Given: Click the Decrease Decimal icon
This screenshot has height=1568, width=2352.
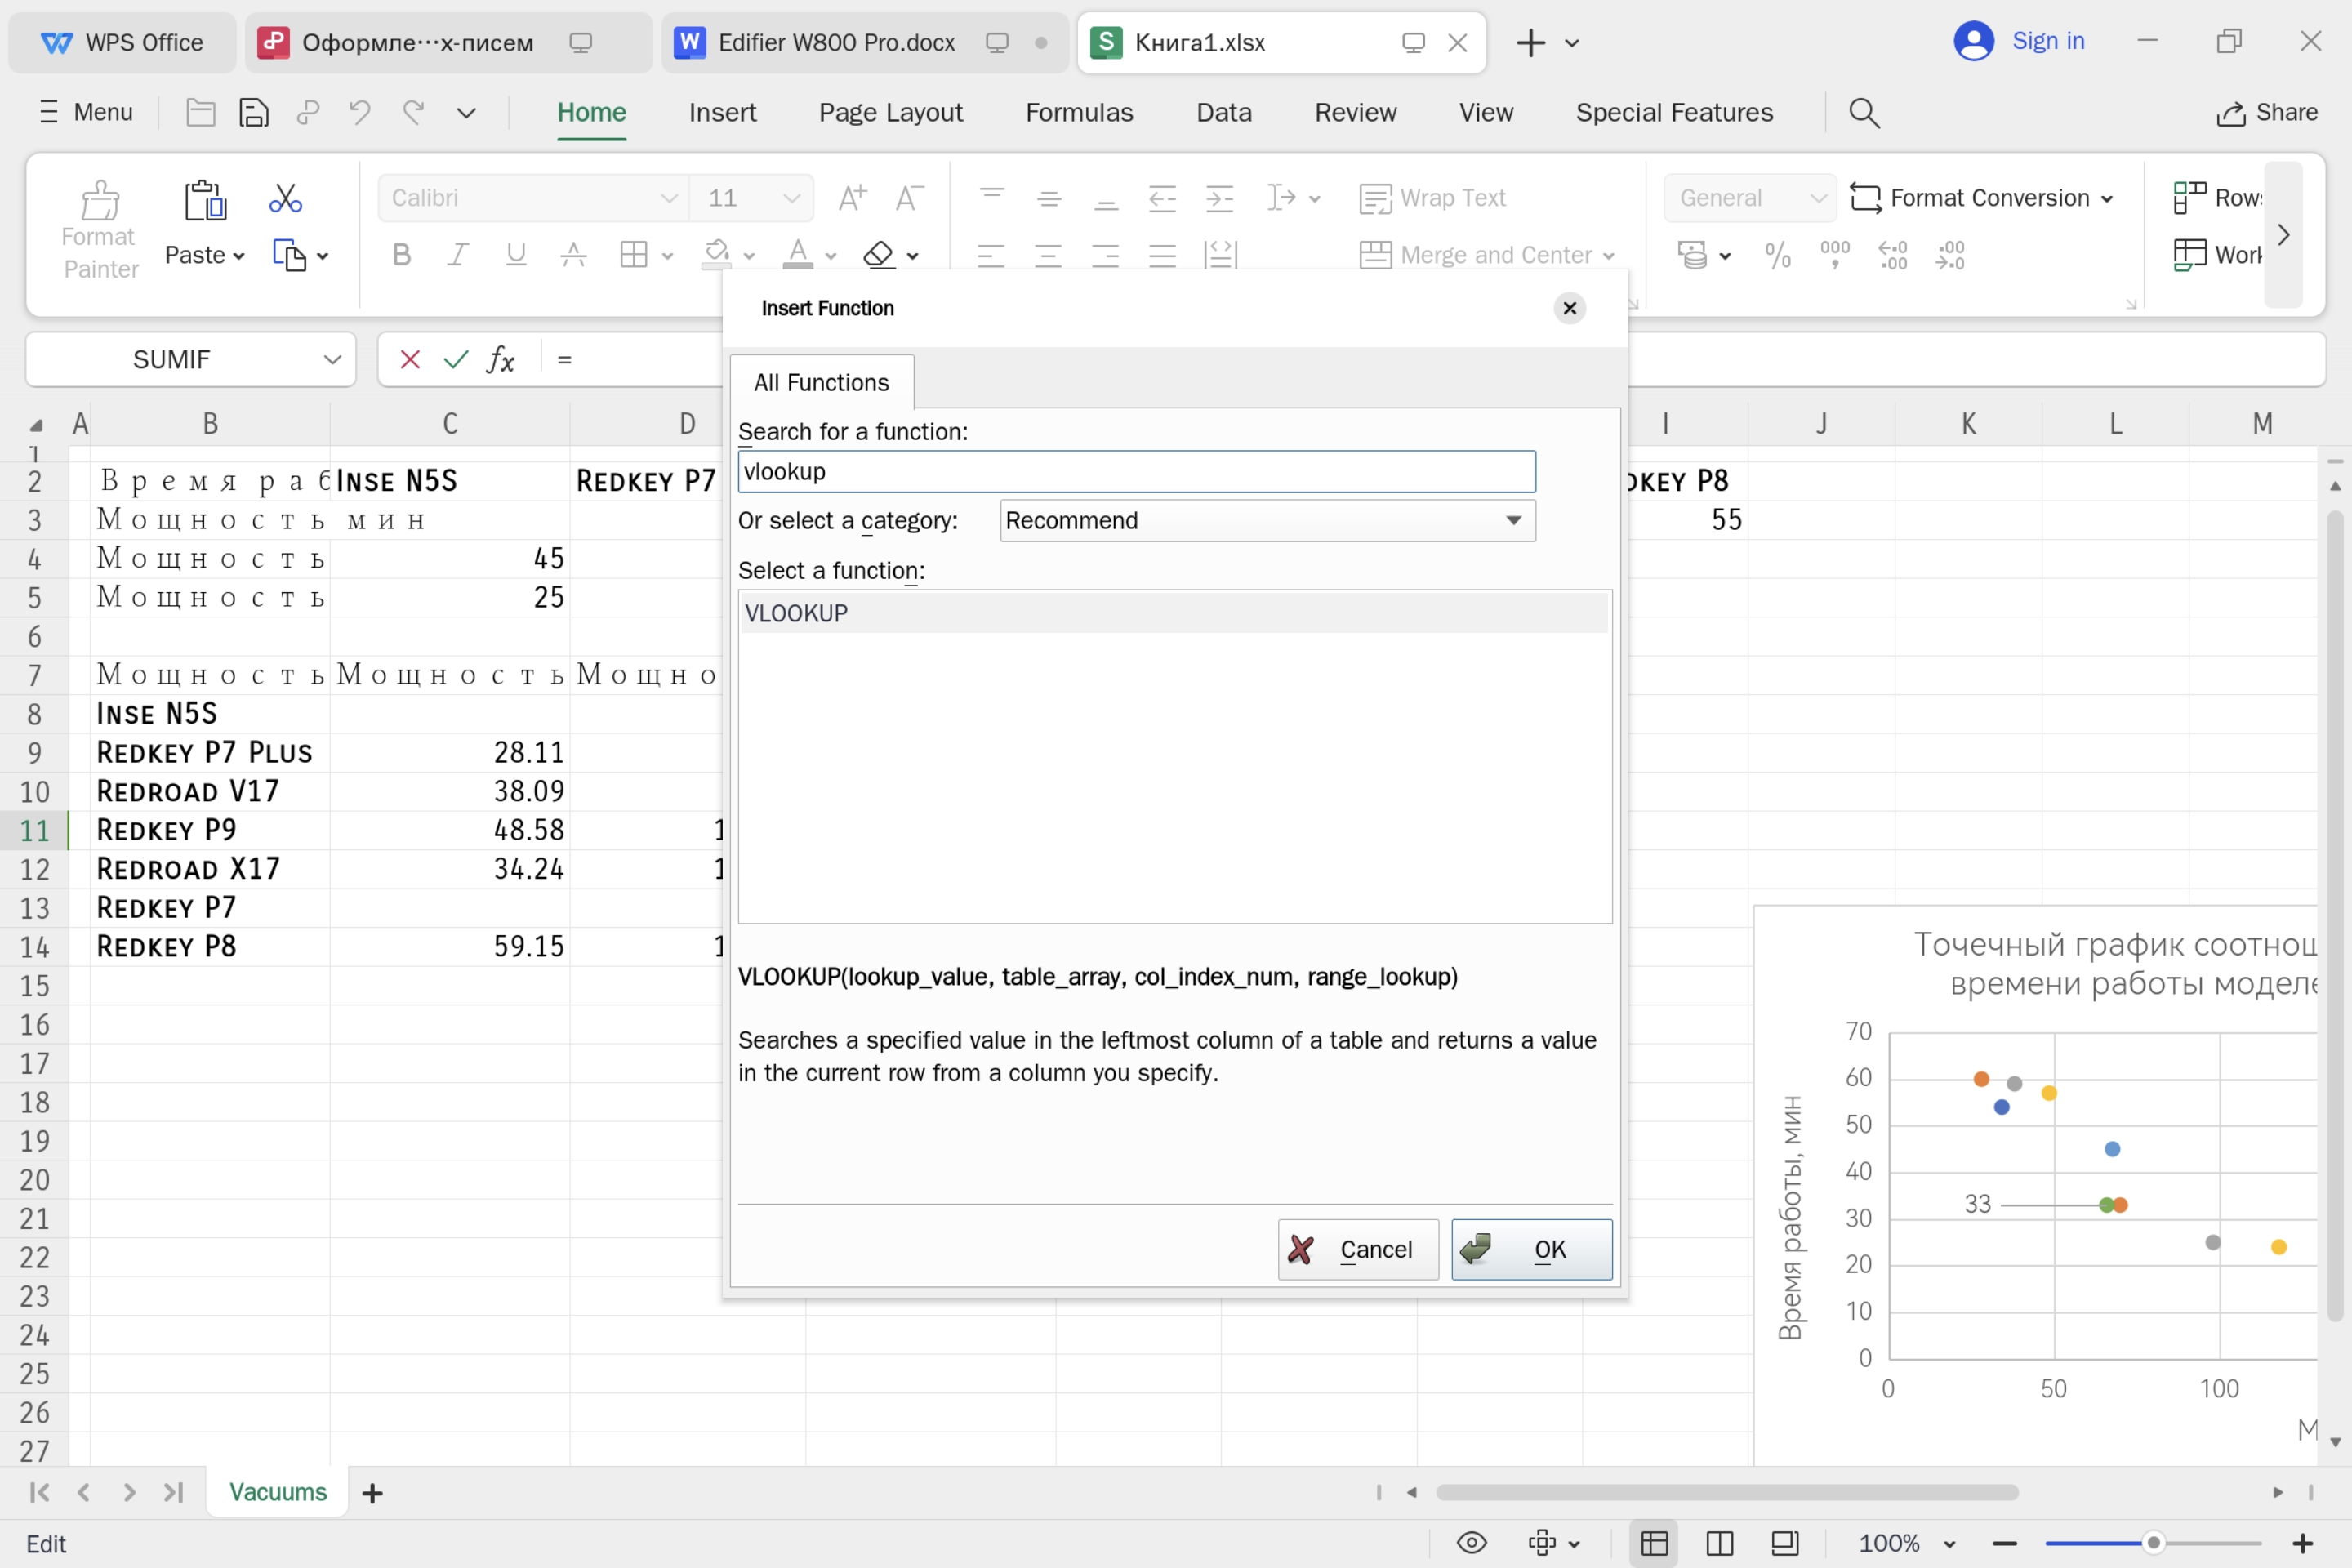Looking at the screenshot, I should (x=1950, y=255).
